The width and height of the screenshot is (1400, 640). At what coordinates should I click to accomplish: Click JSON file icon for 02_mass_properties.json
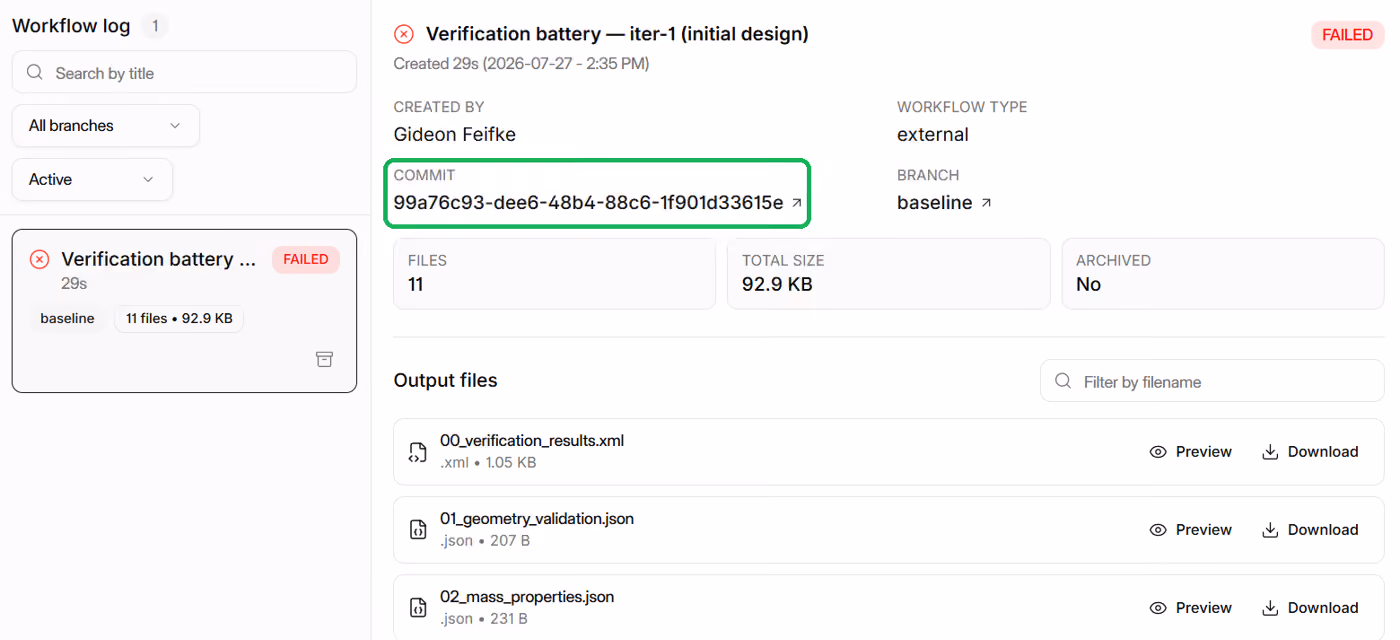coord(418,608)
